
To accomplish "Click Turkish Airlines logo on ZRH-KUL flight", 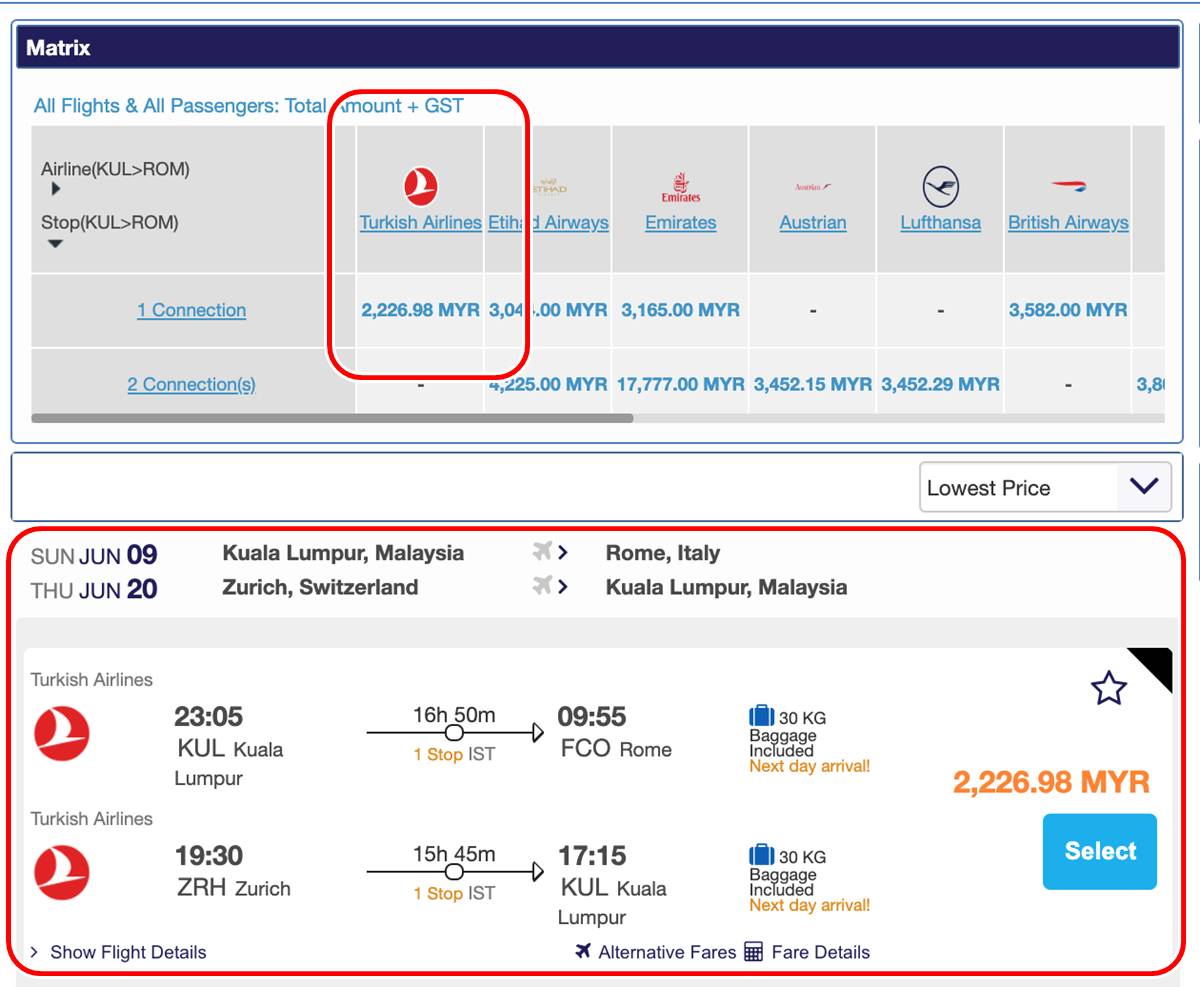I will (x=62, y=873).
